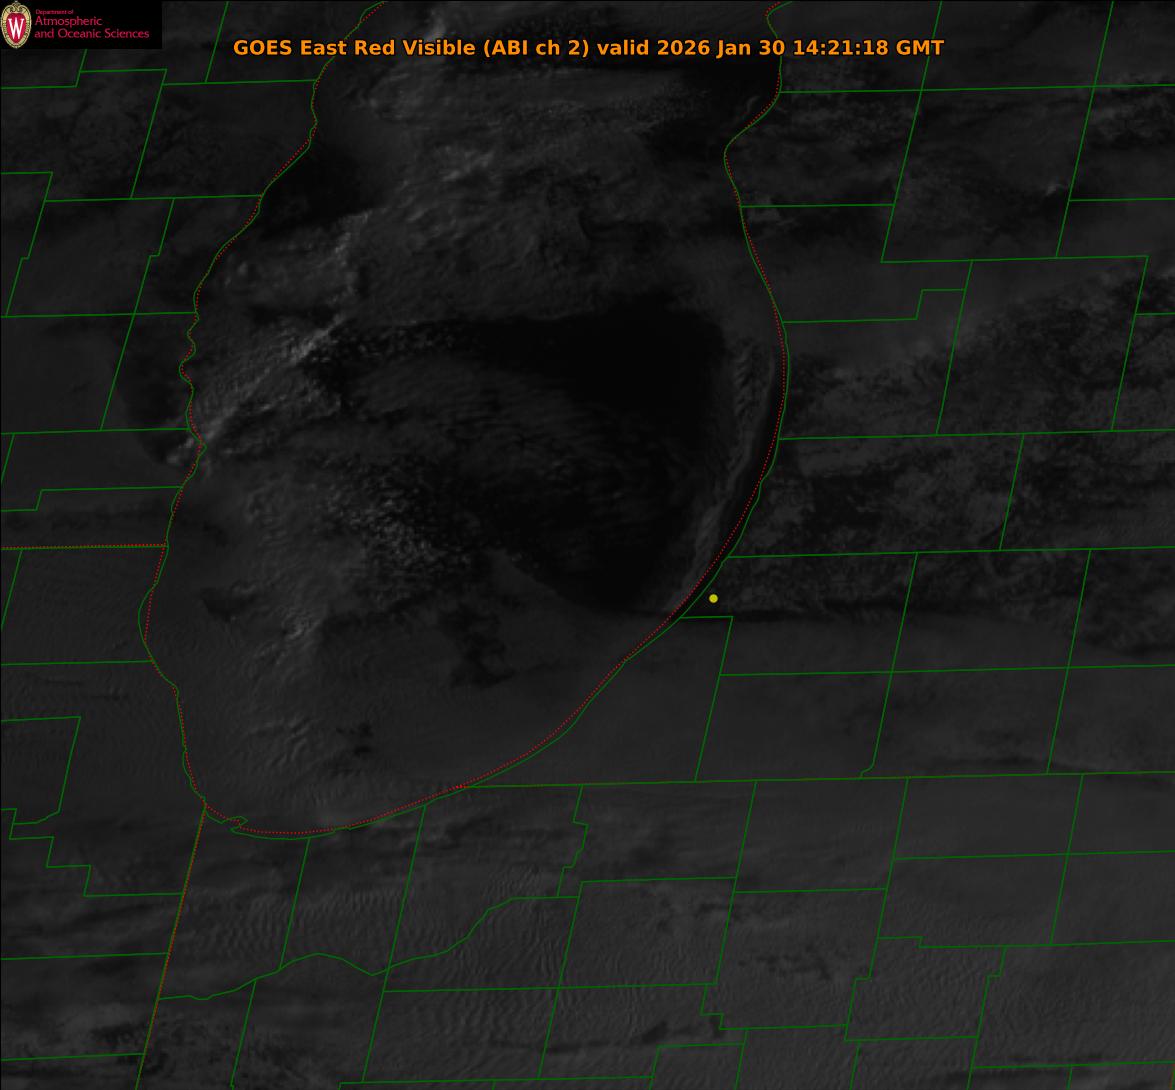
Task: Click the yellow dot location marker
Action: [713, 598]
